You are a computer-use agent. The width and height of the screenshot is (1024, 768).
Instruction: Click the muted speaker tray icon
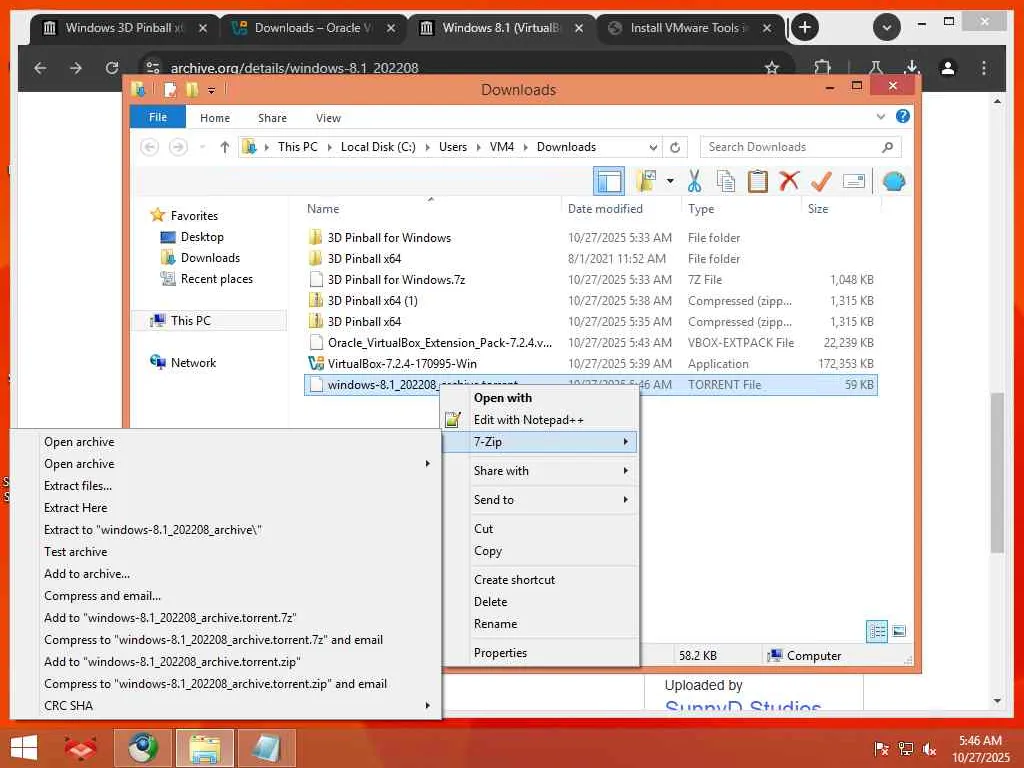(x=929, y=749)
